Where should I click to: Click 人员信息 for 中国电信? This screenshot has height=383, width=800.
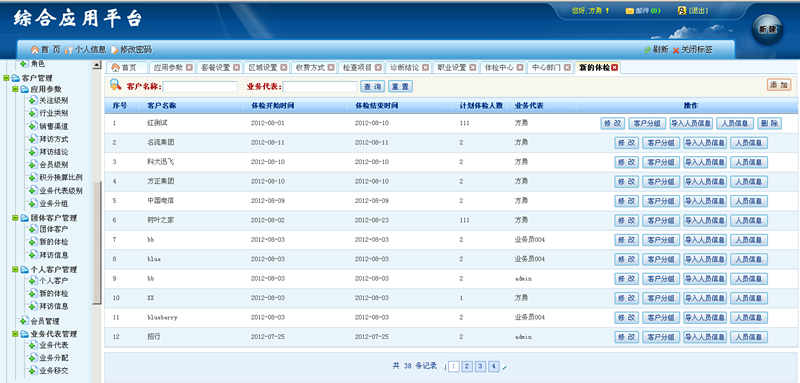tap(749, 201)
